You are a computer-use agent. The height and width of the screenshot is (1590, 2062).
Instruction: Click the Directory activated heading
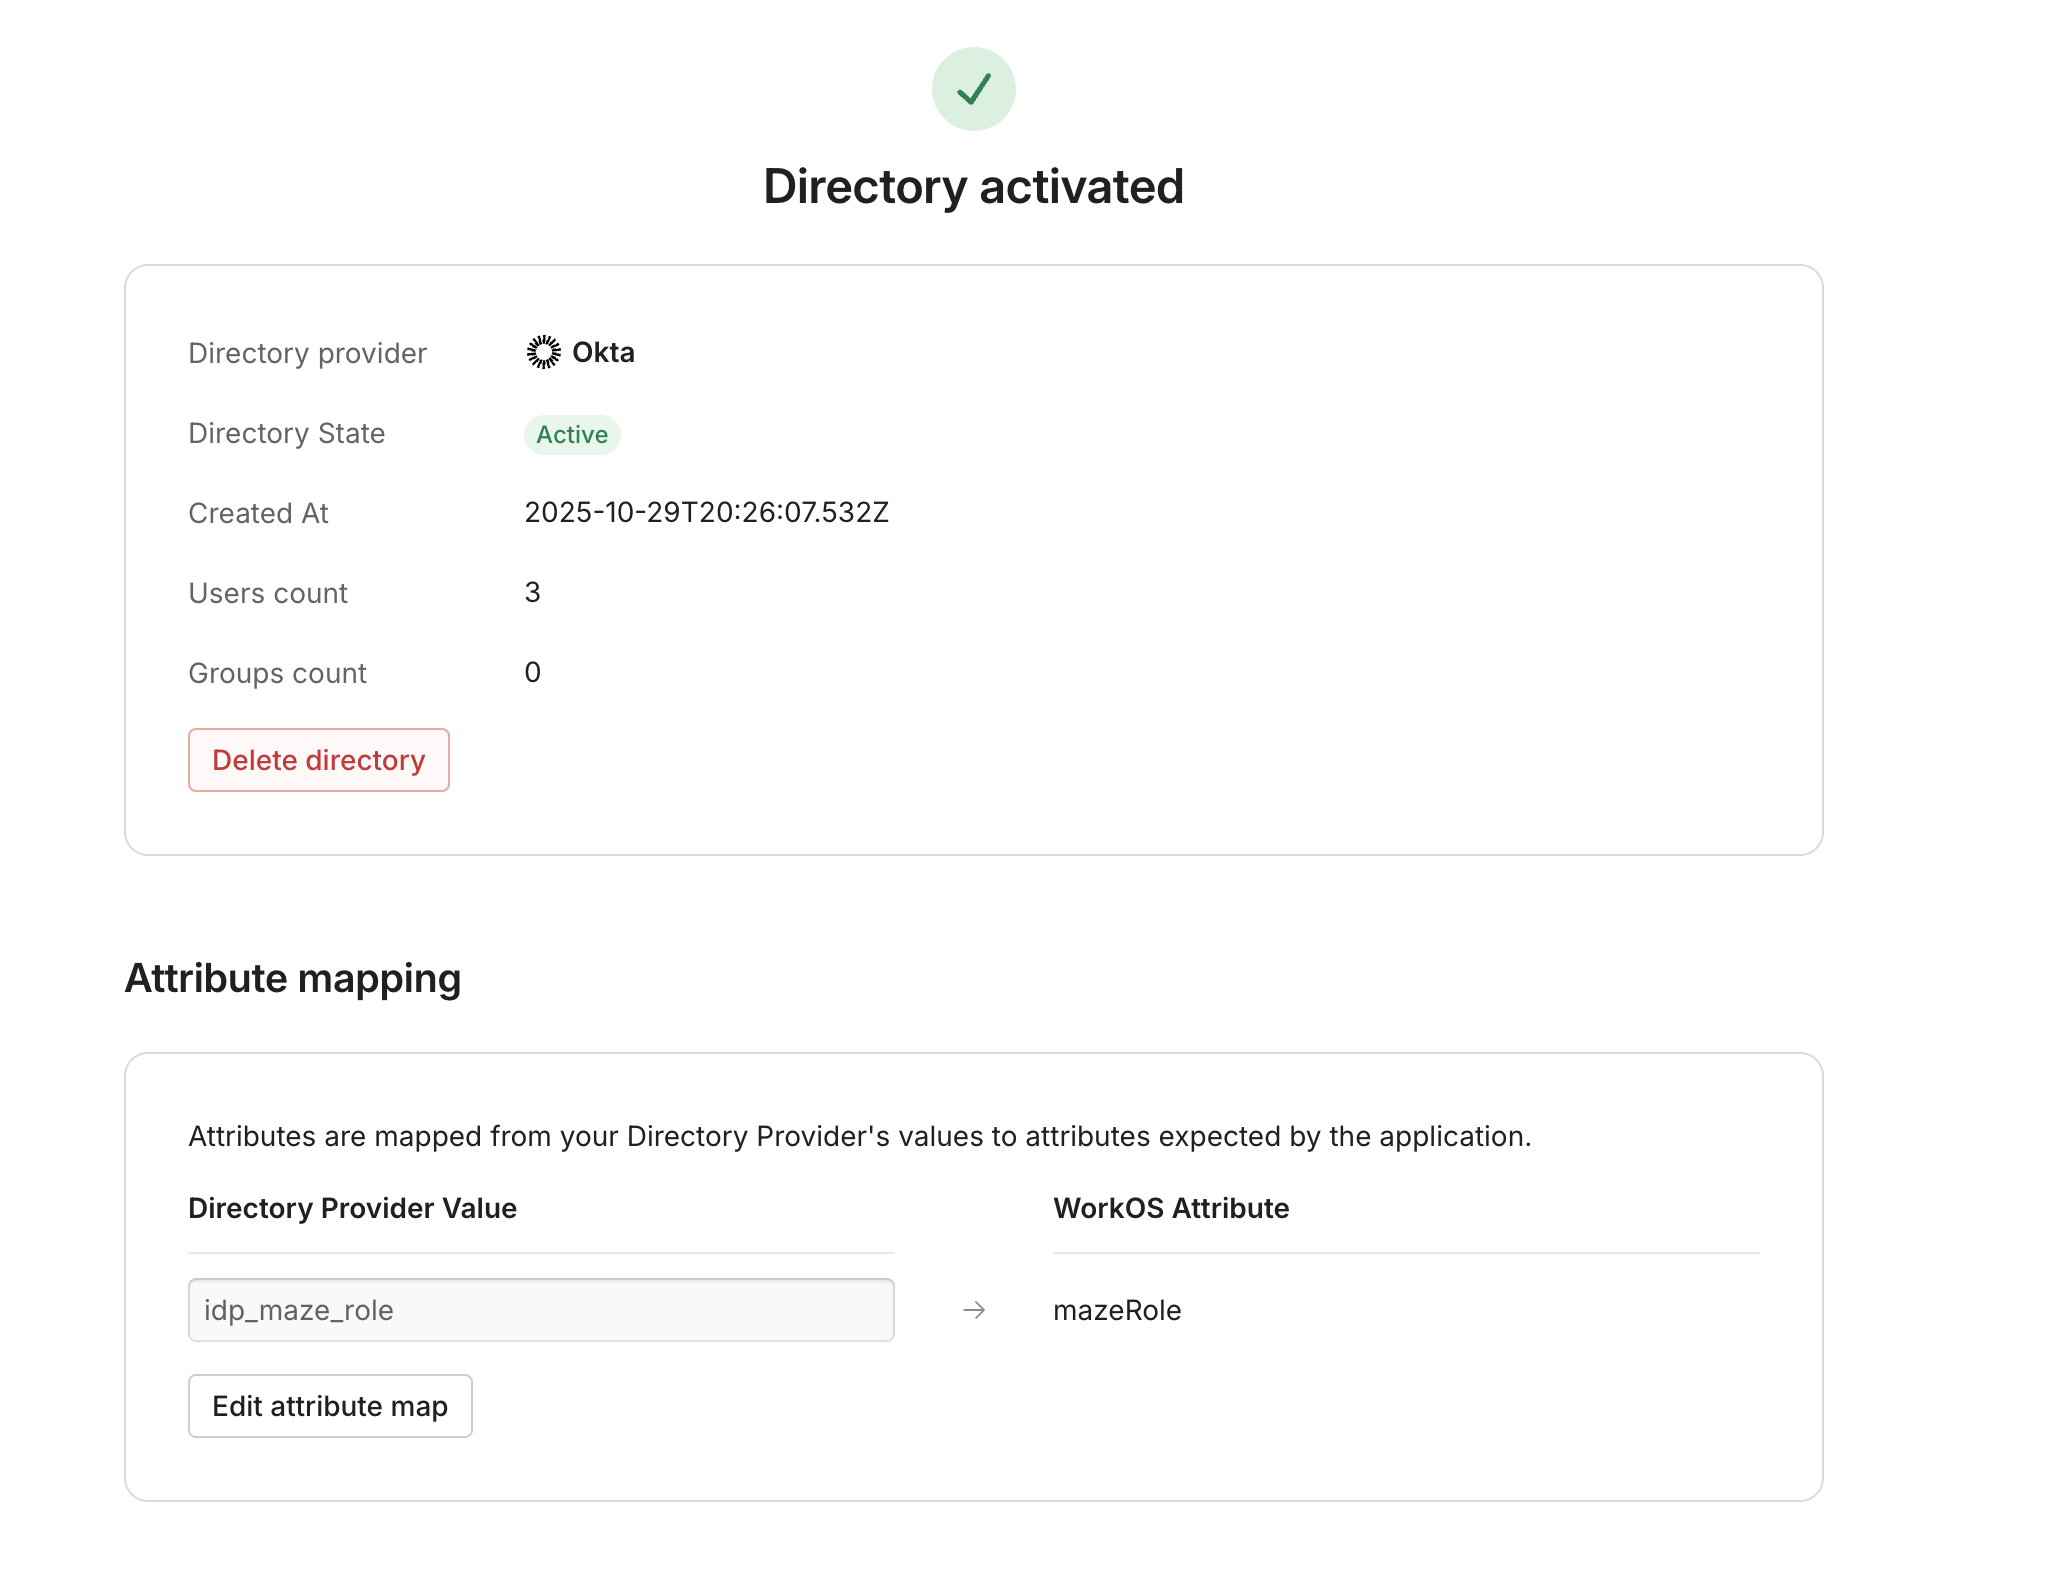[x=973, y=186]
